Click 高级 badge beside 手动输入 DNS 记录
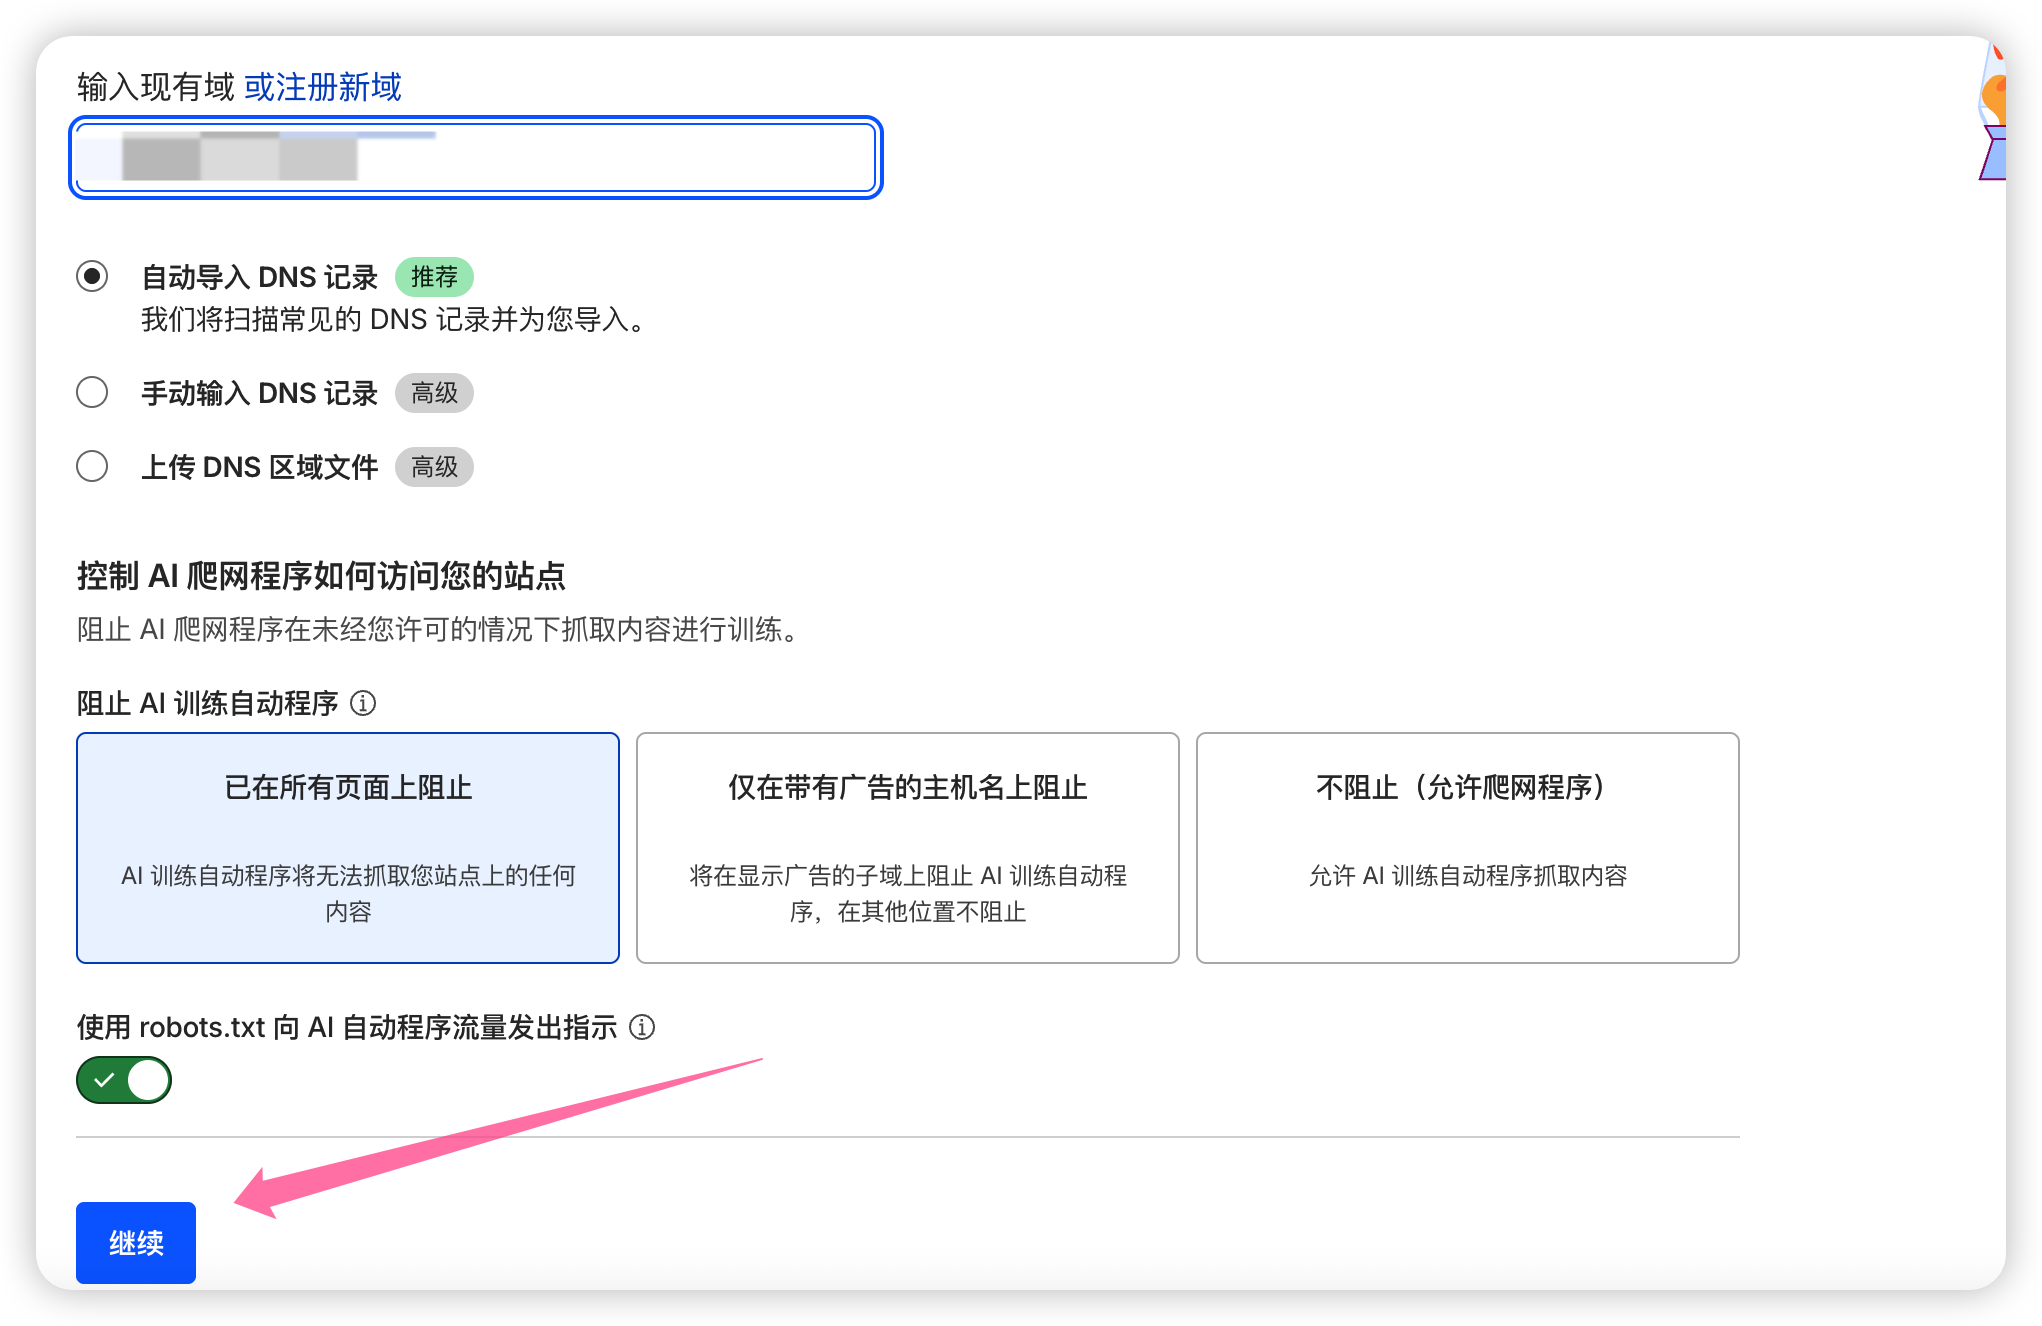The height and width of the screenshot is (1326, 2042). pos(434,393)
